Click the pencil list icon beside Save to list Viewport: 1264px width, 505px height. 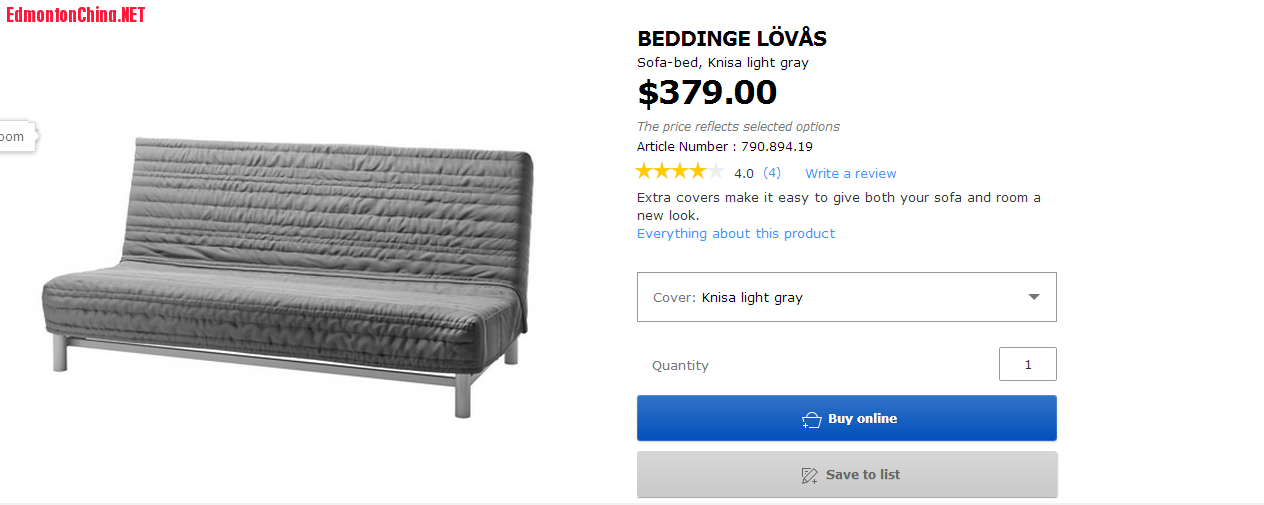[810, 476]
